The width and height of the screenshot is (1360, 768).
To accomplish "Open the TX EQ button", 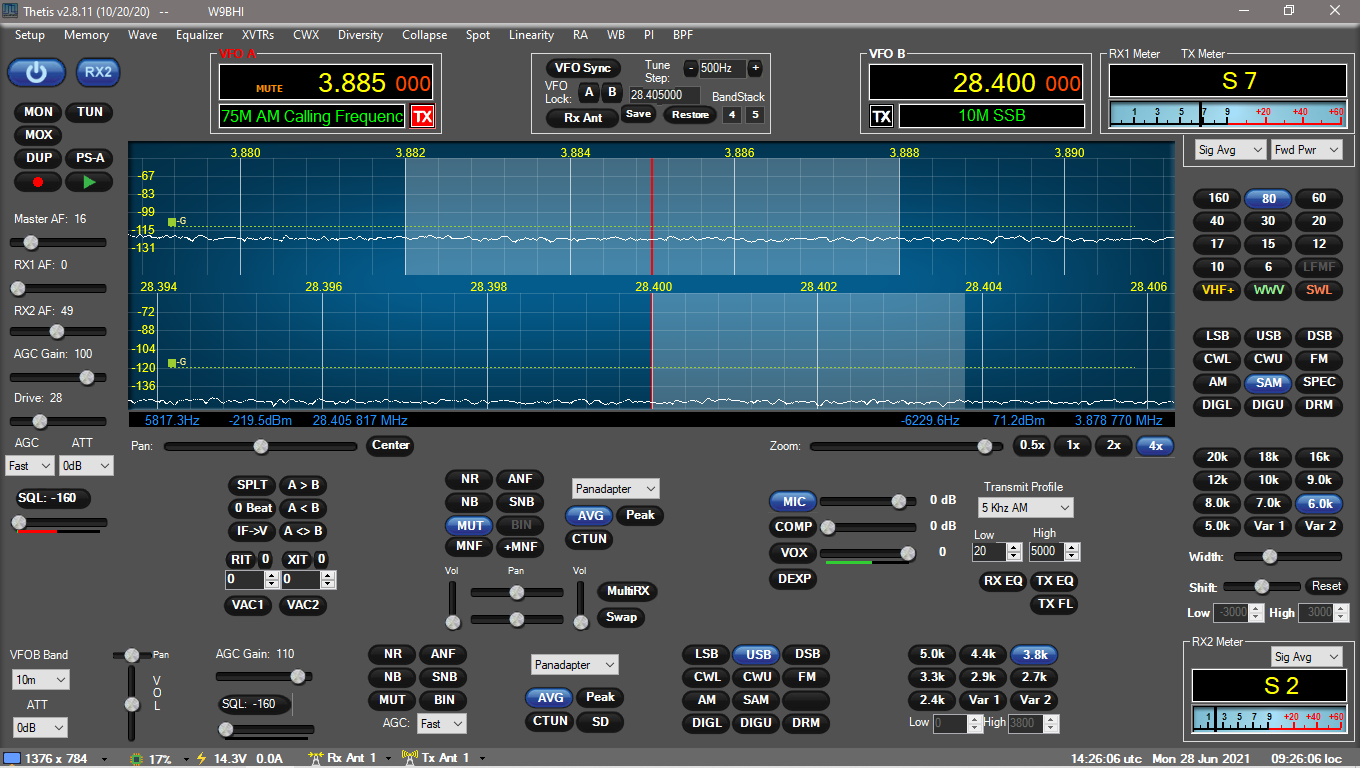I will [1055, 581].
